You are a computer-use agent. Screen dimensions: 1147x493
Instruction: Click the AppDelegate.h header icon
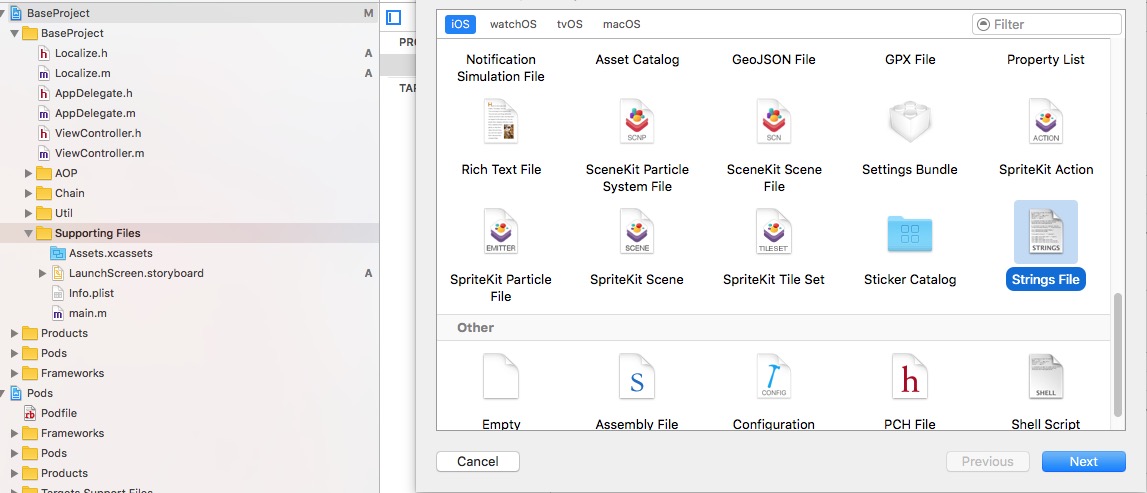[44, 94]
